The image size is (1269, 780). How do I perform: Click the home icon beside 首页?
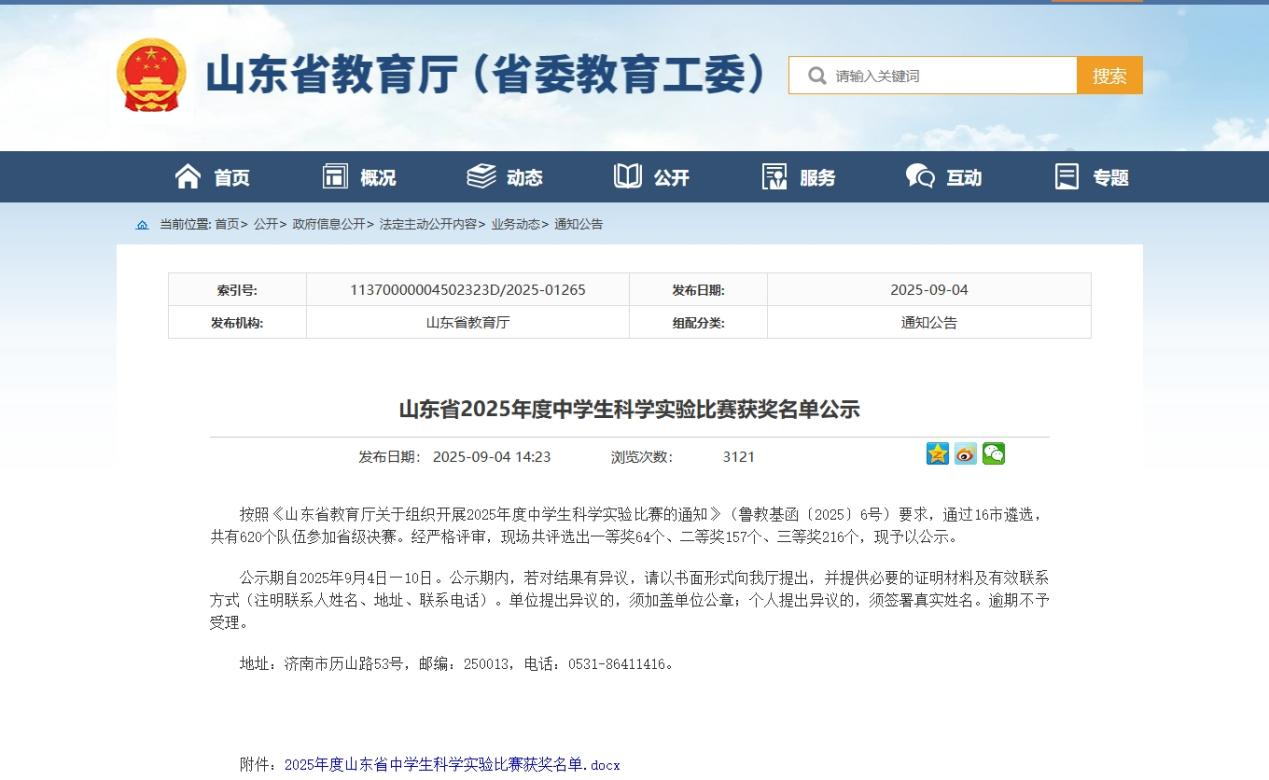pyautogui.click(x=188, y=177)
